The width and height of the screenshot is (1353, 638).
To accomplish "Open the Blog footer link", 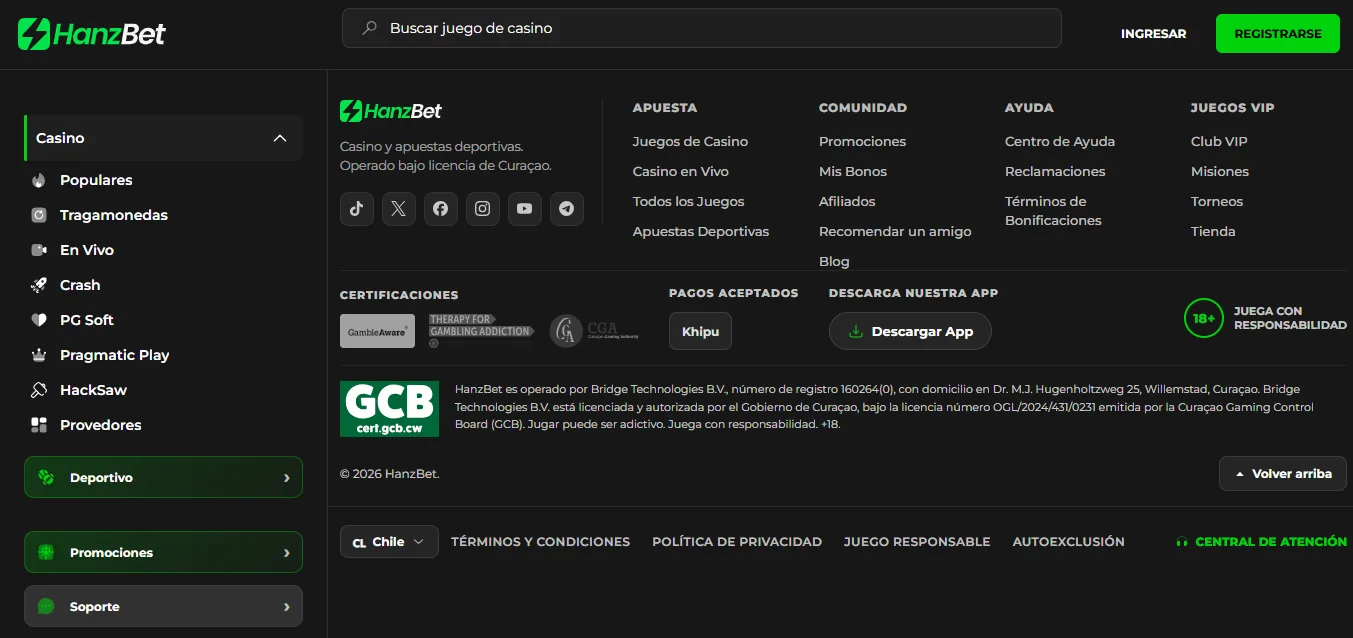I will coord(834,262).
